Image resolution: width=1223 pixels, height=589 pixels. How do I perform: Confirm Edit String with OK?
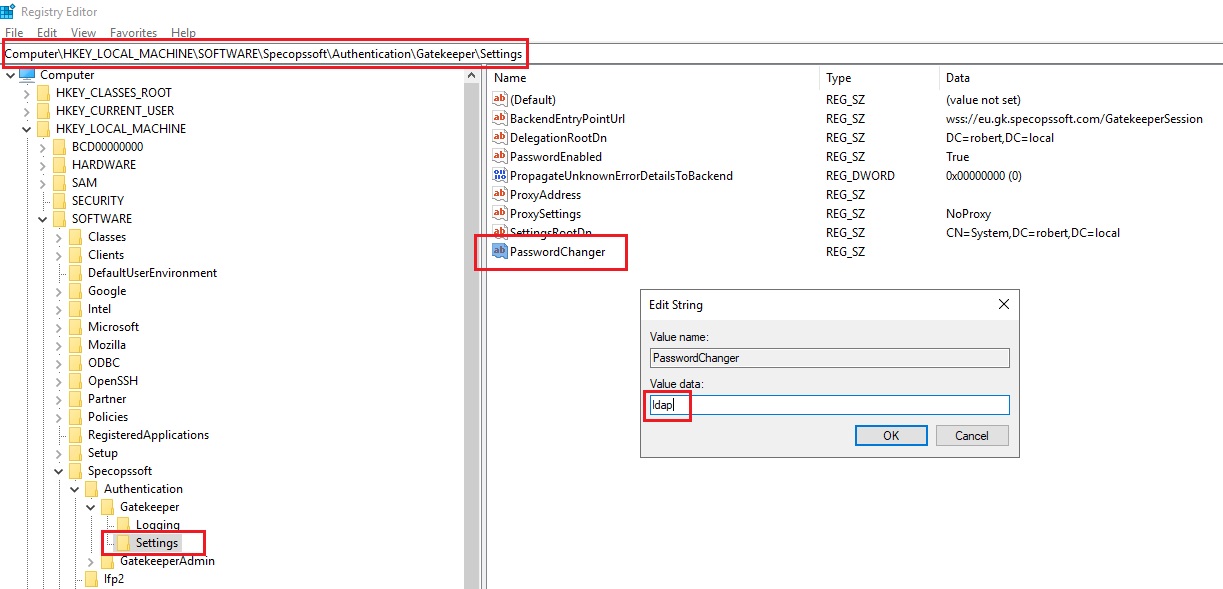[891, 436]
